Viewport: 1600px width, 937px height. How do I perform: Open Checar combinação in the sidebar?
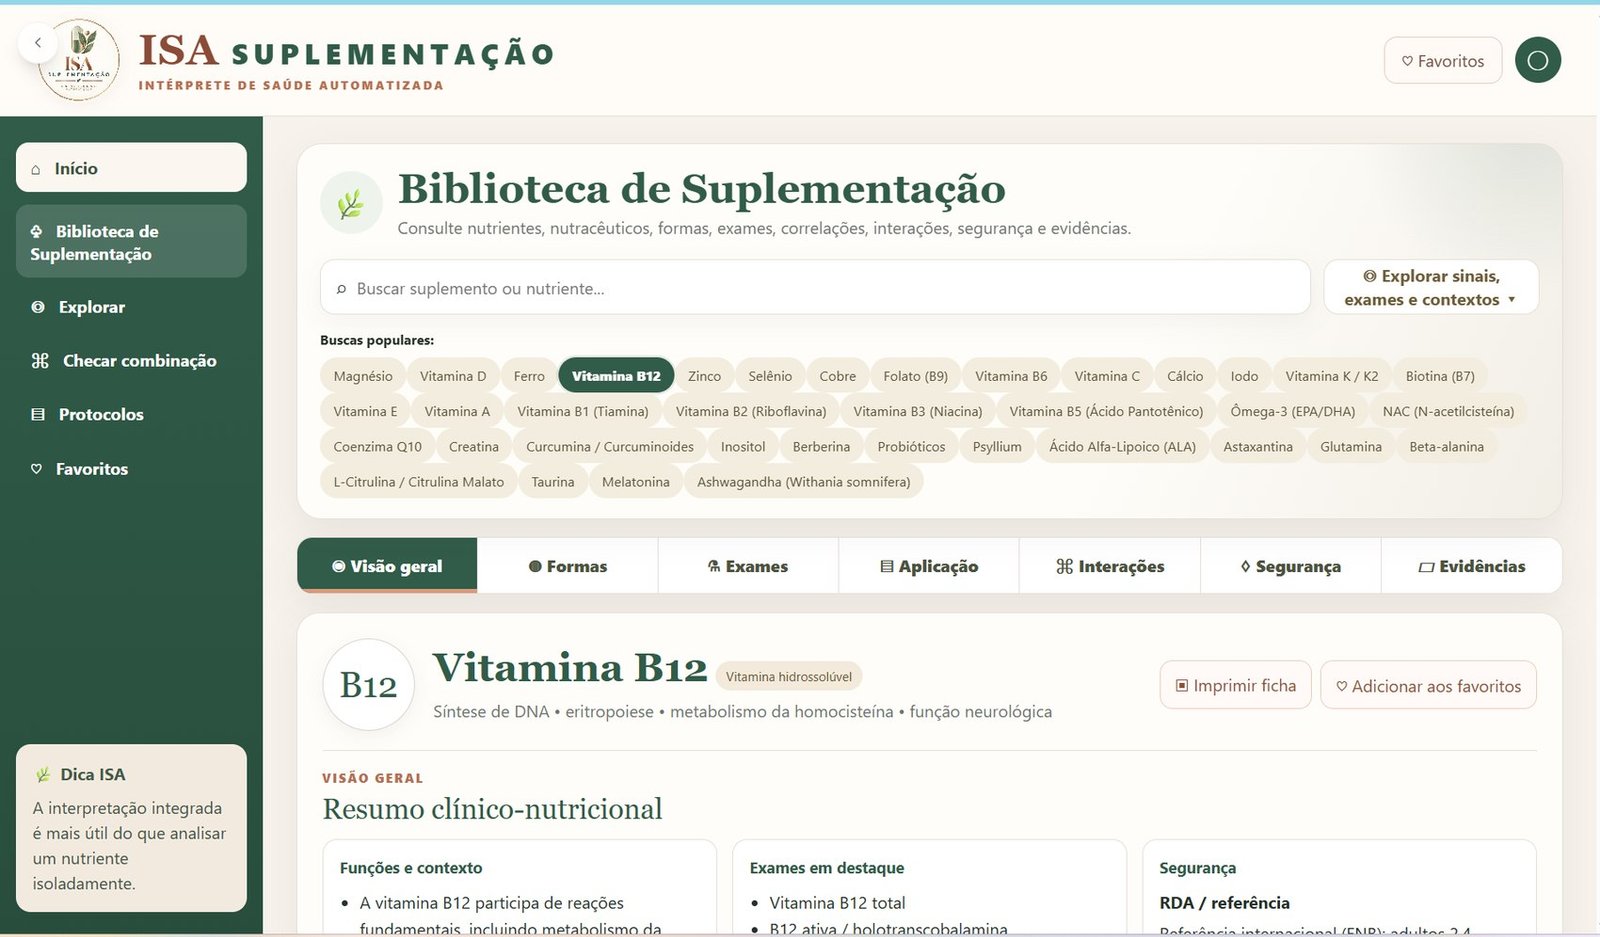[x=131, y=361]
